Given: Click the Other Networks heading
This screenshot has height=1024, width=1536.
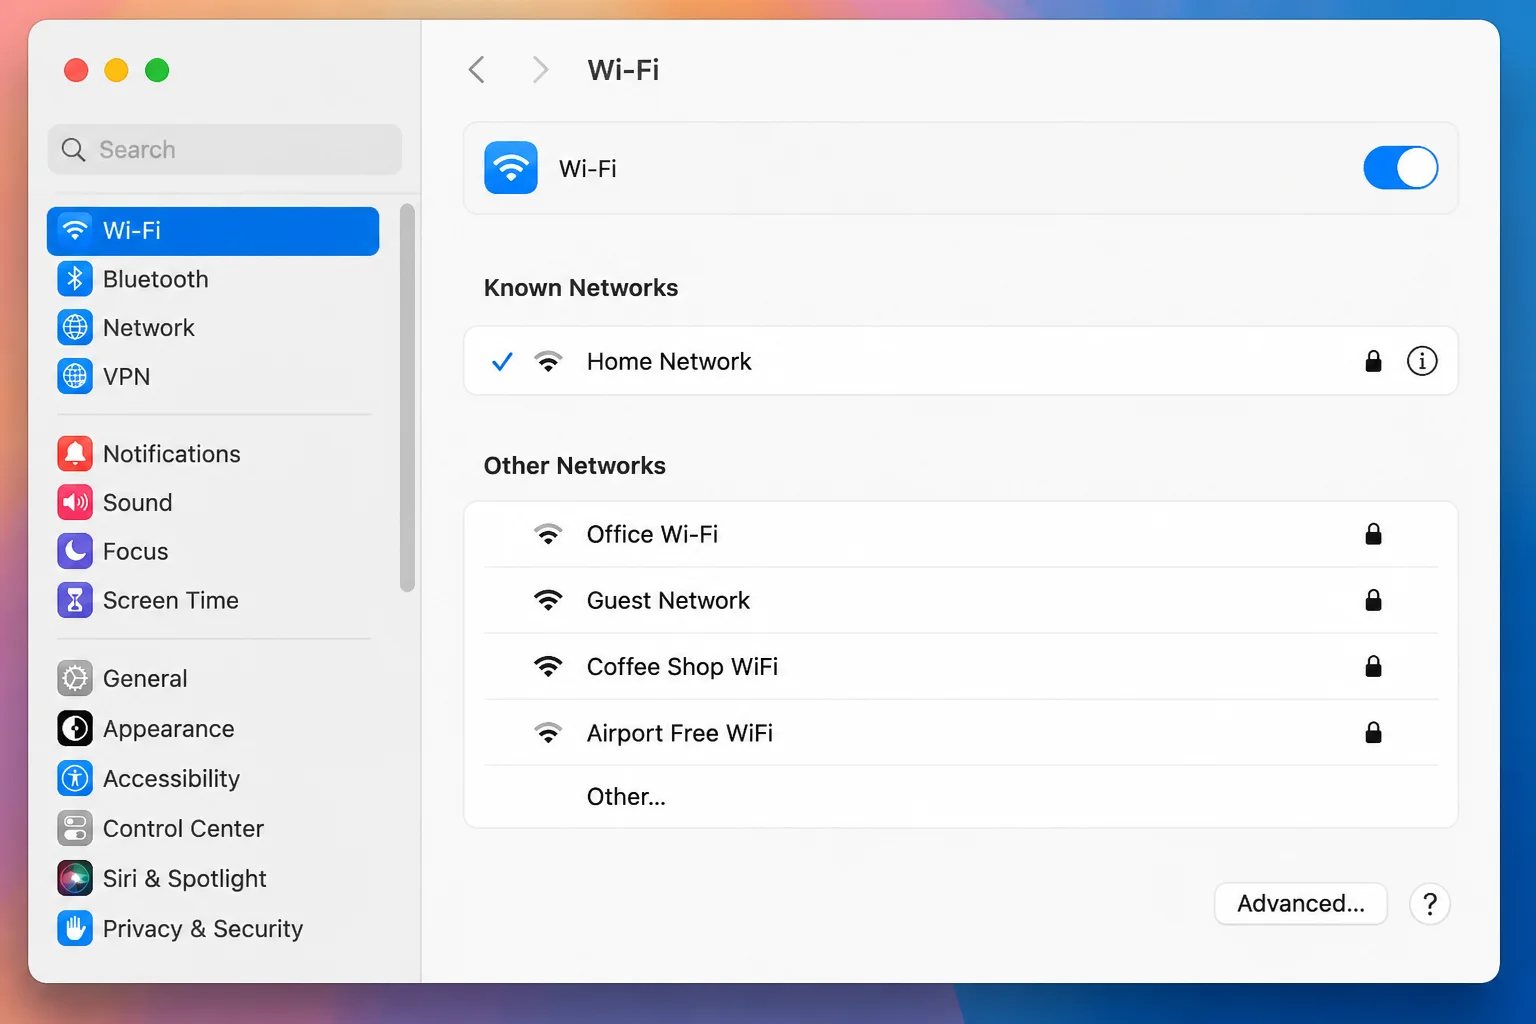Looking at the screenshot, I should (575, 466).
